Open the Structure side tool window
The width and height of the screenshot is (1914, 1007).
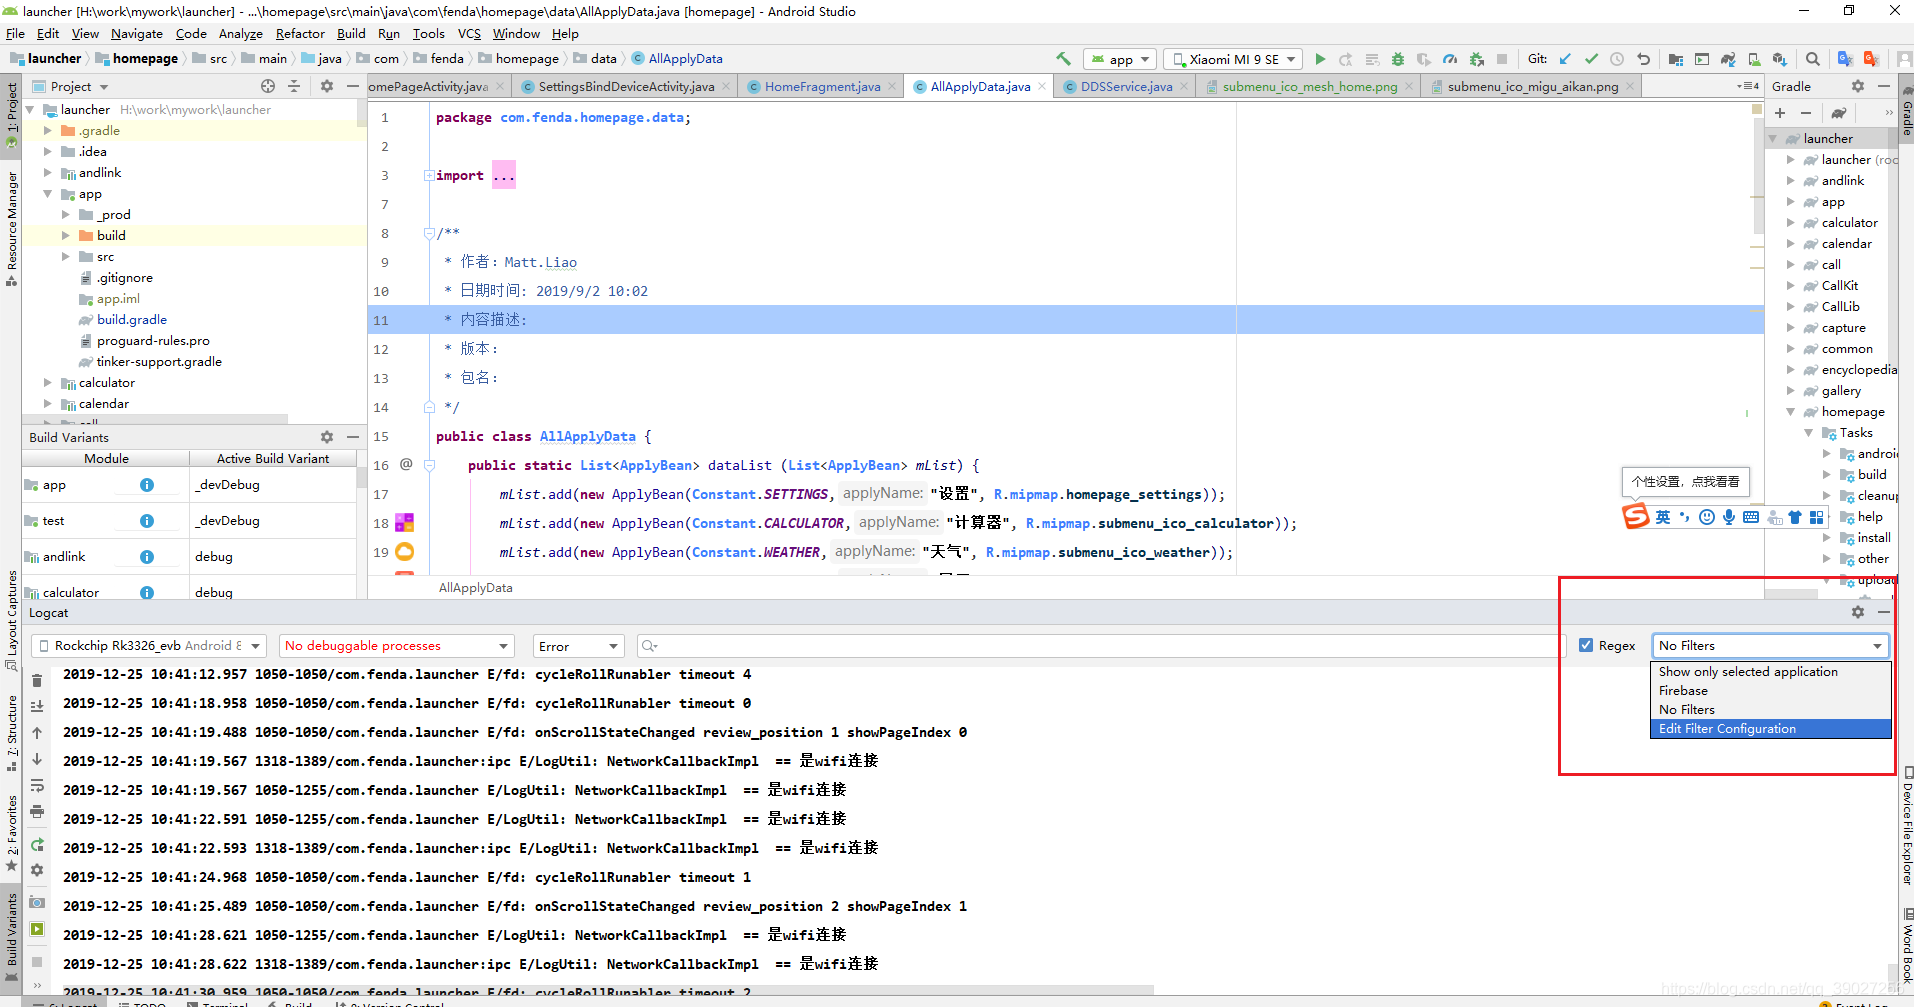pyautogui.click(x=12, y=732)
